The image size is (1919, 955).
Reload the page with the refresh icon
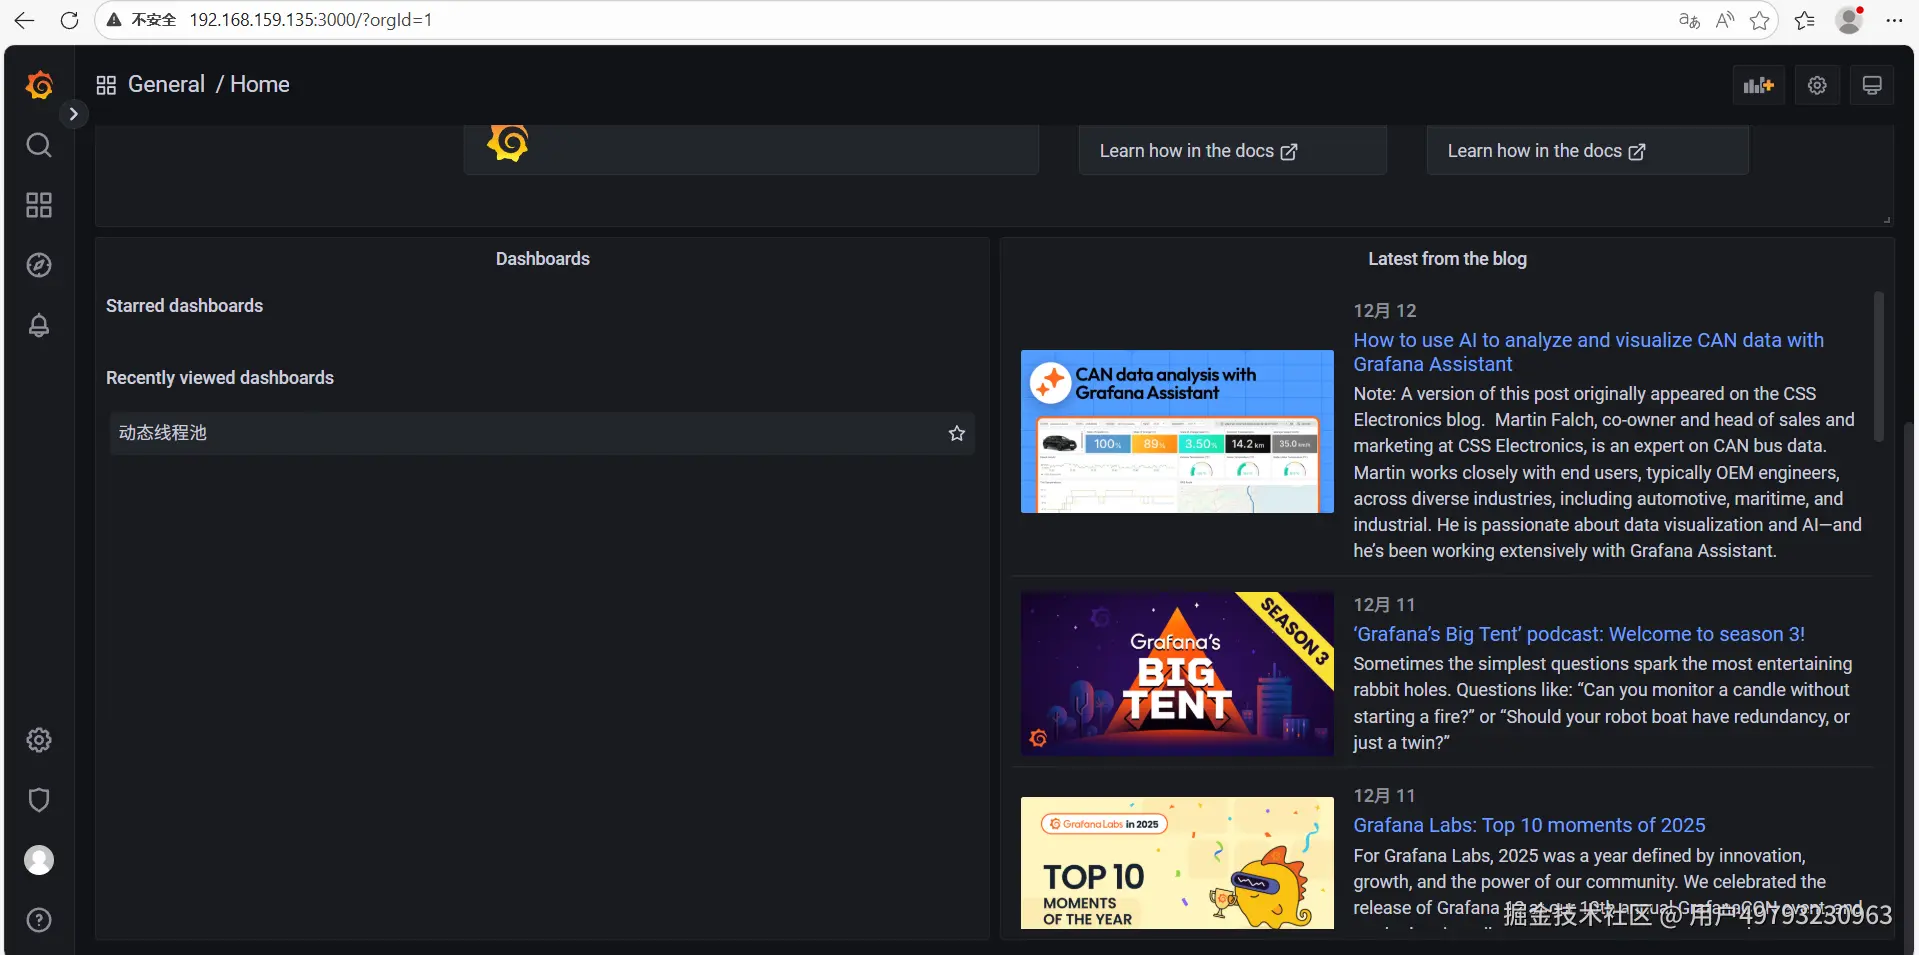pos(69,20)
